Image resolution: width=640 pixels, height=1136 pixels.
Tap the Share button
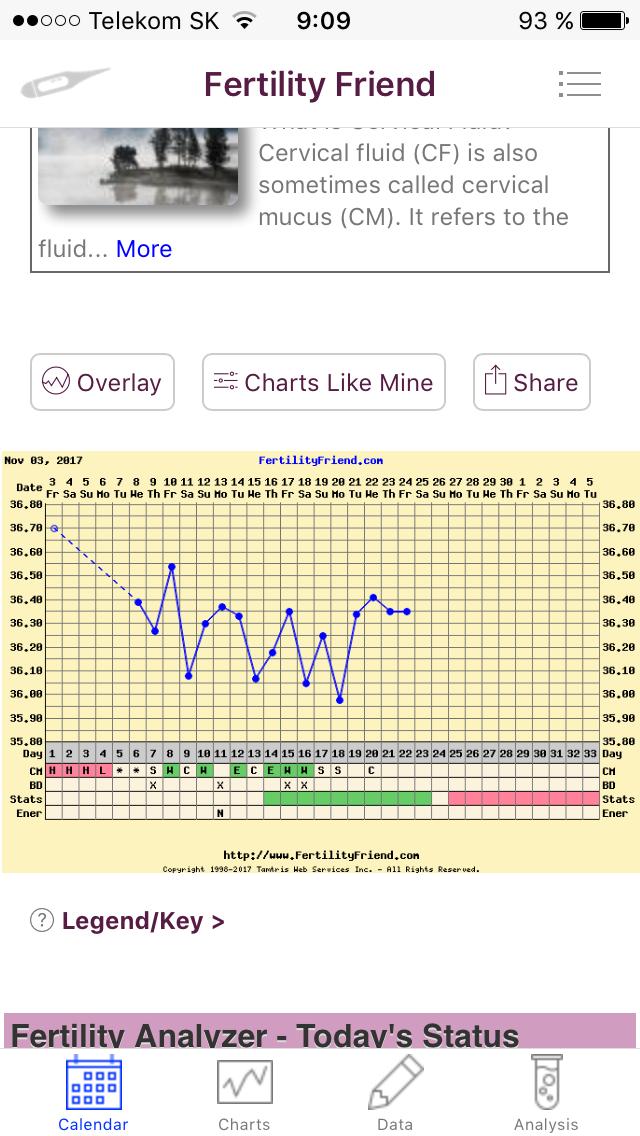coord(532,382)
